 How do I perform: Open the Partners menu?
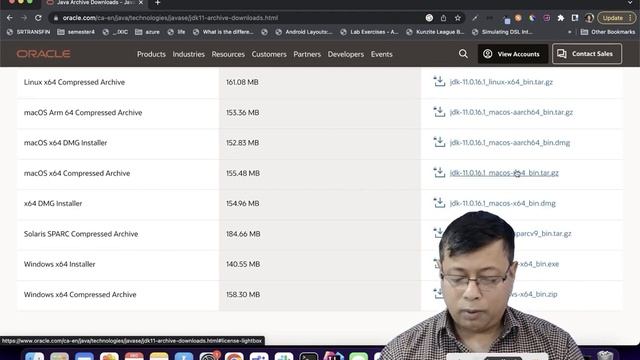coord(307,54)
